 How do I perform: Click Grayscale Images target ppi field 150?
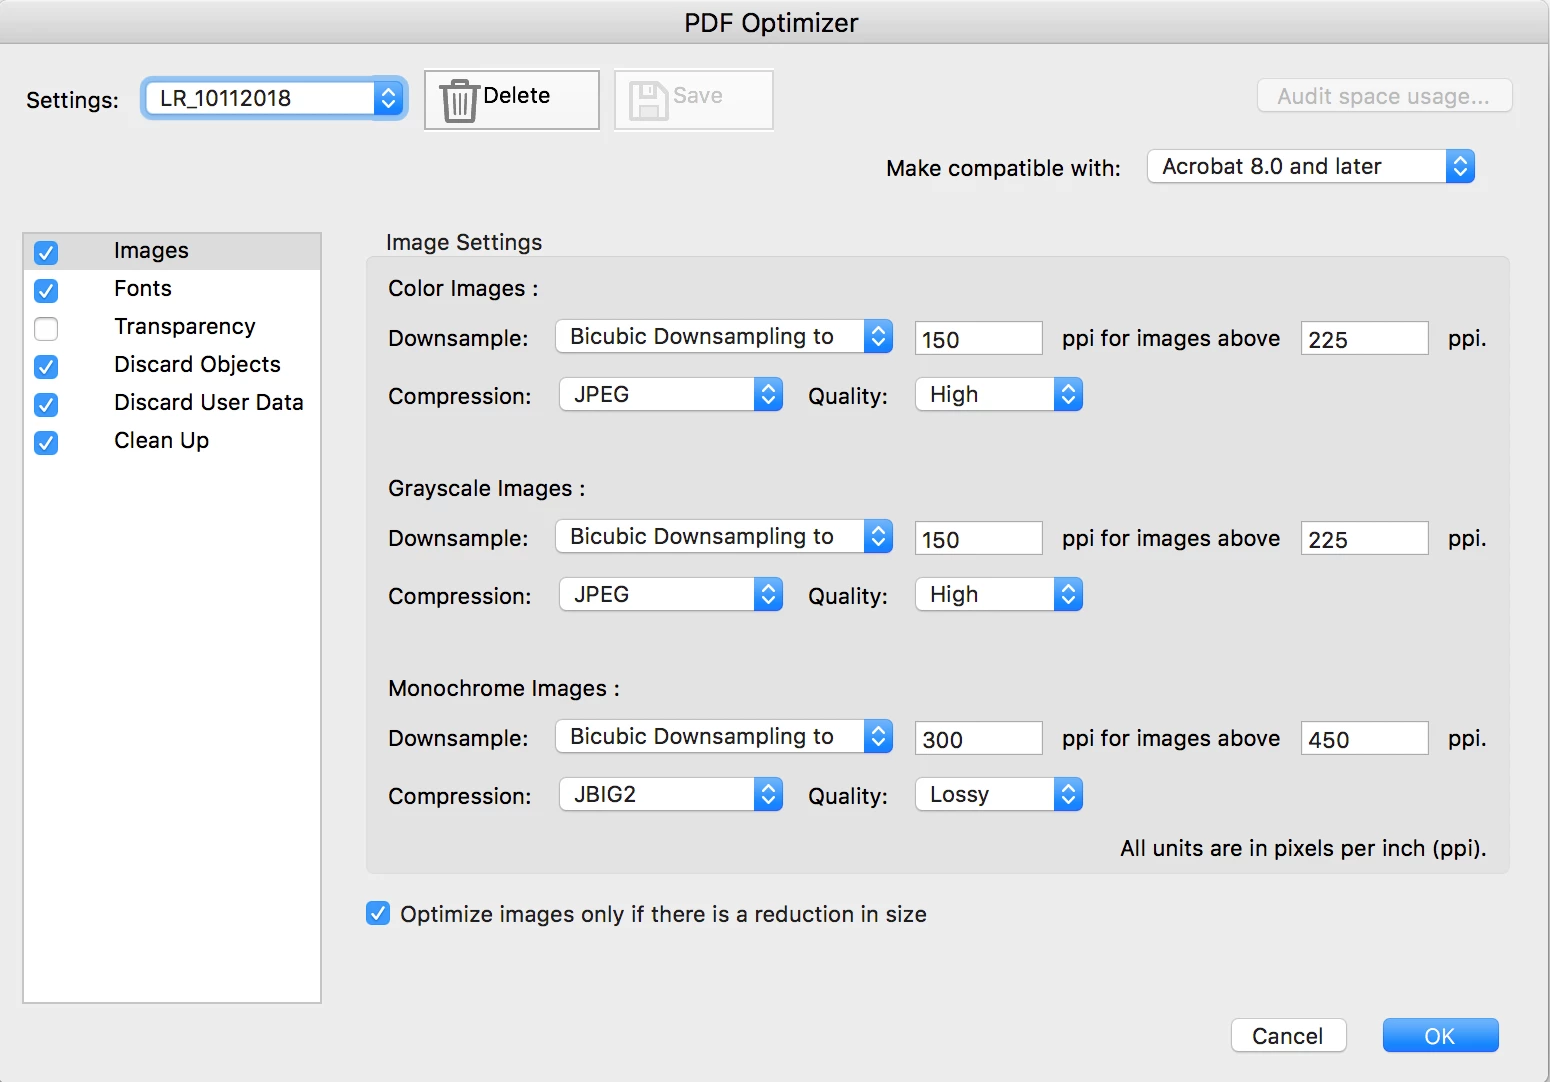pos(978,538)
